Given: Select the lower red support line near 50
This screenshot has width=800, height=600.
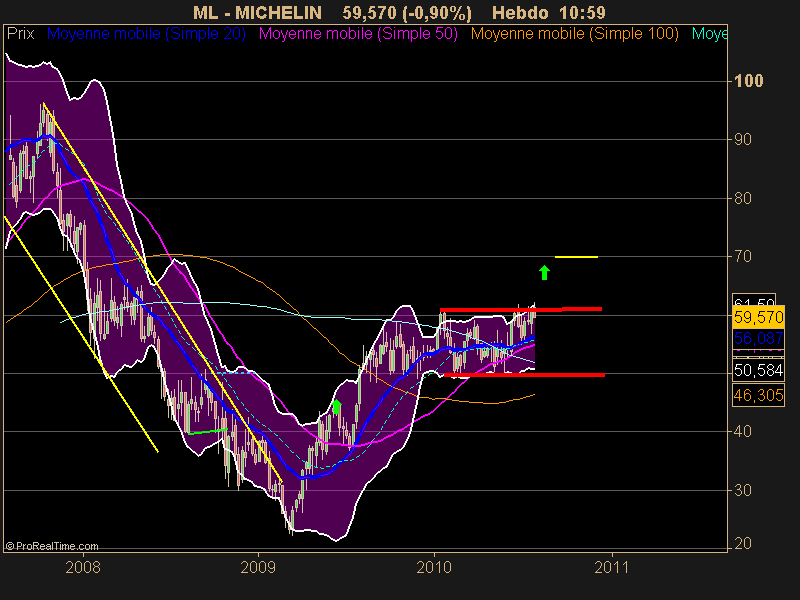Looking at the screenshot, I should (524, 375).
